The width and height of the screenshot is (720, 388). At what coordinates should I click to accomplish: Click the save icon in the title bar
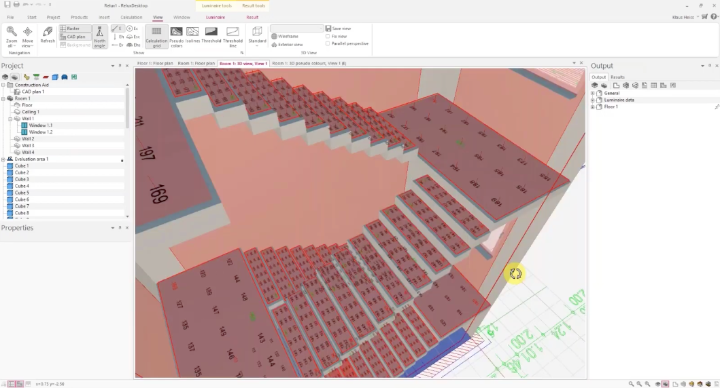(x=7, y=5)
